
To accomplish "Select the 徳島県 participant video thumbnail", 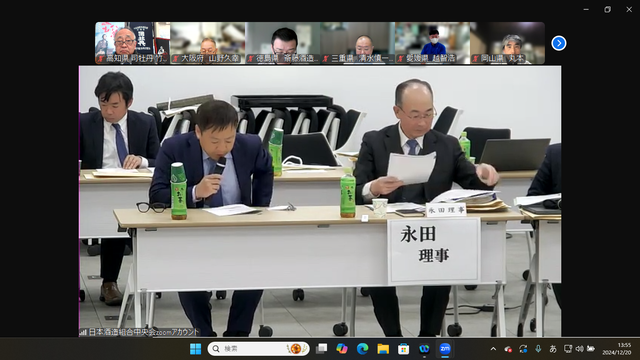I will point(282,43).
